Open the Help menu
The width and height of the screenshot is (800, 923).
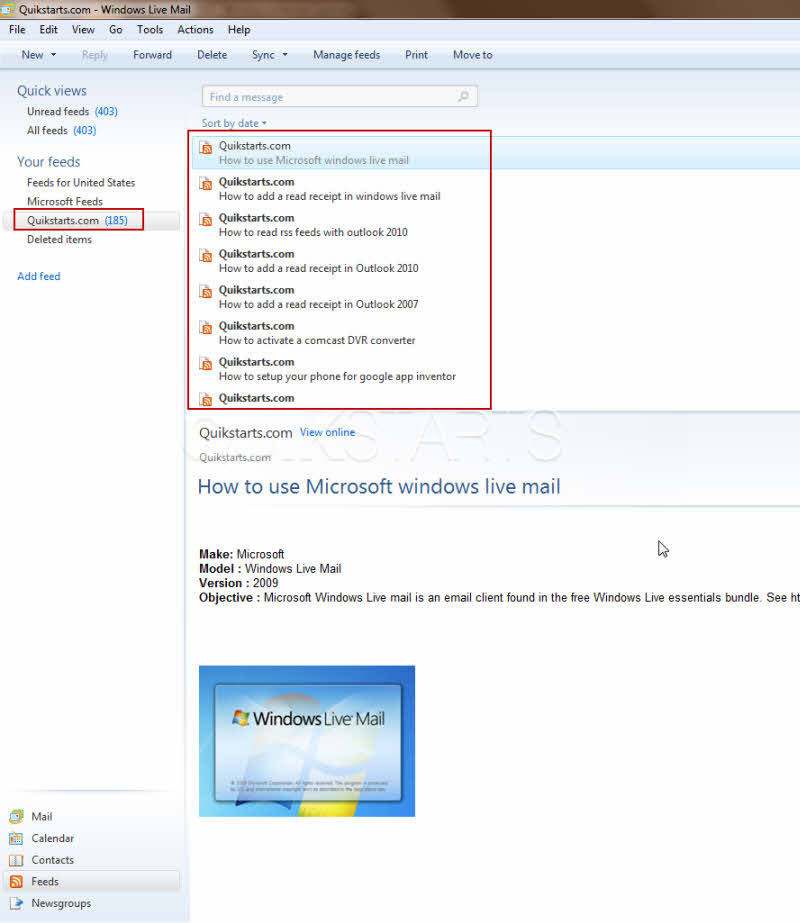pyautogui.click(x=239, y=29)
